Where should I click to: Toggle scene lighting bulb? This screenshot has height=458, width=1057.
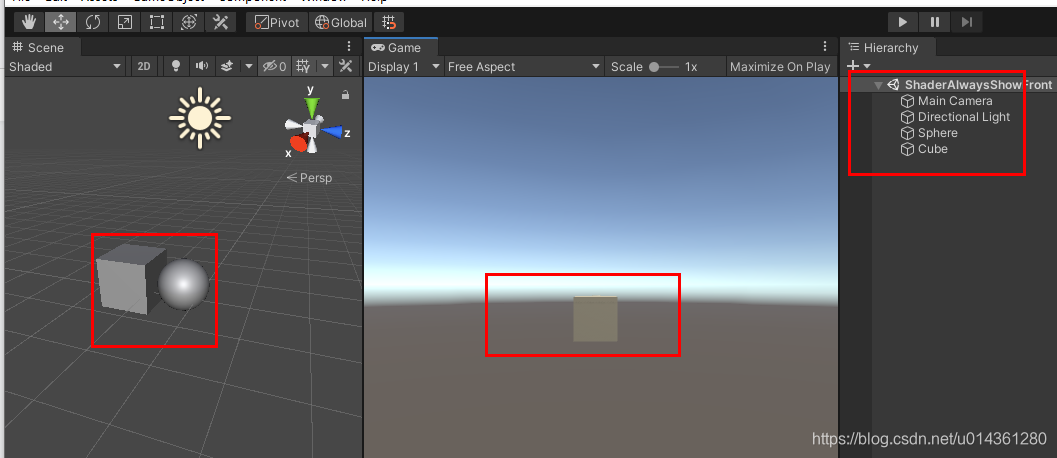(176, 66)
